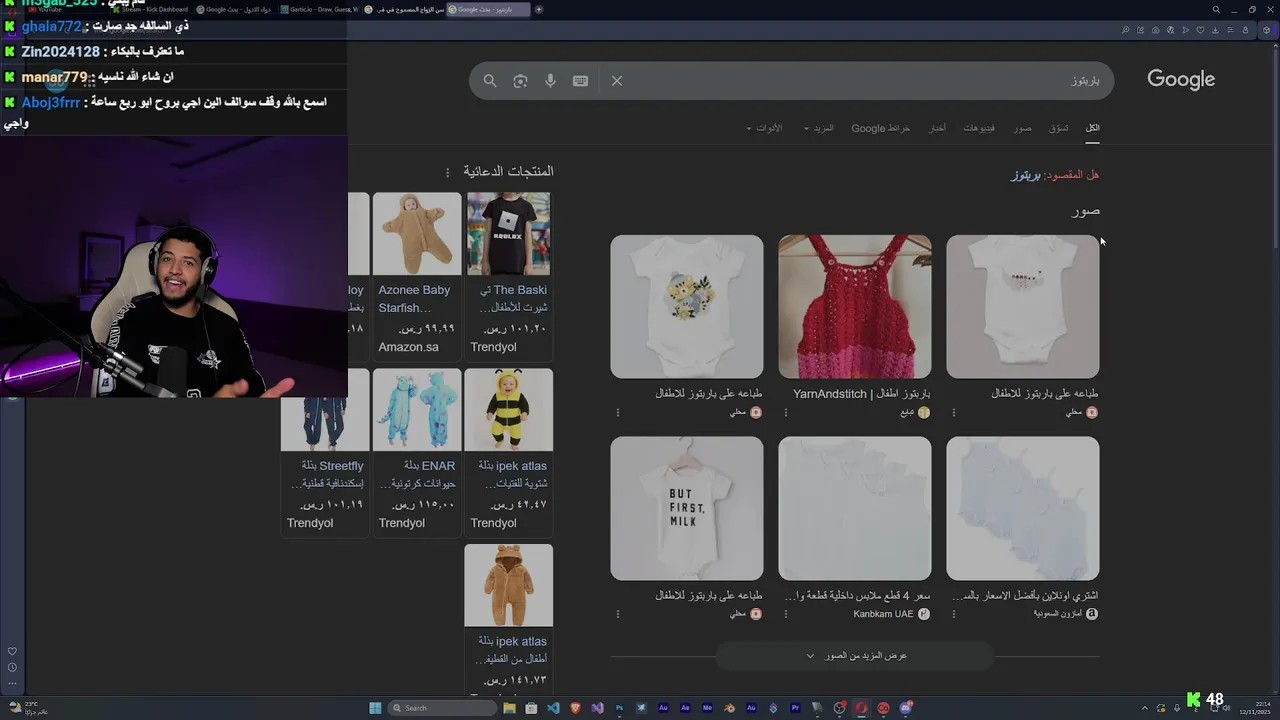
Task: Open the on-screen keyboard icon in search bar
Action: (580, 81)
